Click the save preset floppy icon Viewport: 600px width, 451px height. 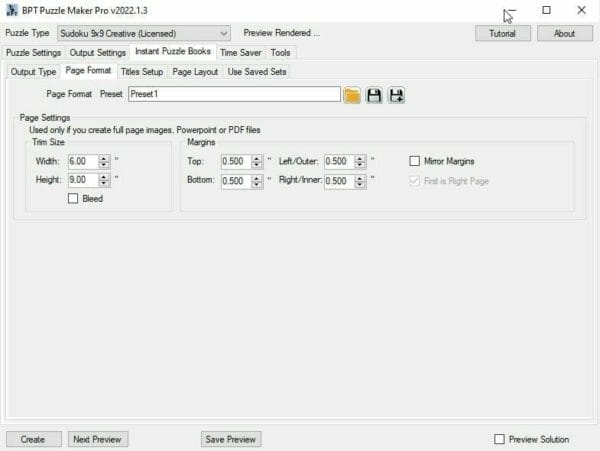[374, 95]
